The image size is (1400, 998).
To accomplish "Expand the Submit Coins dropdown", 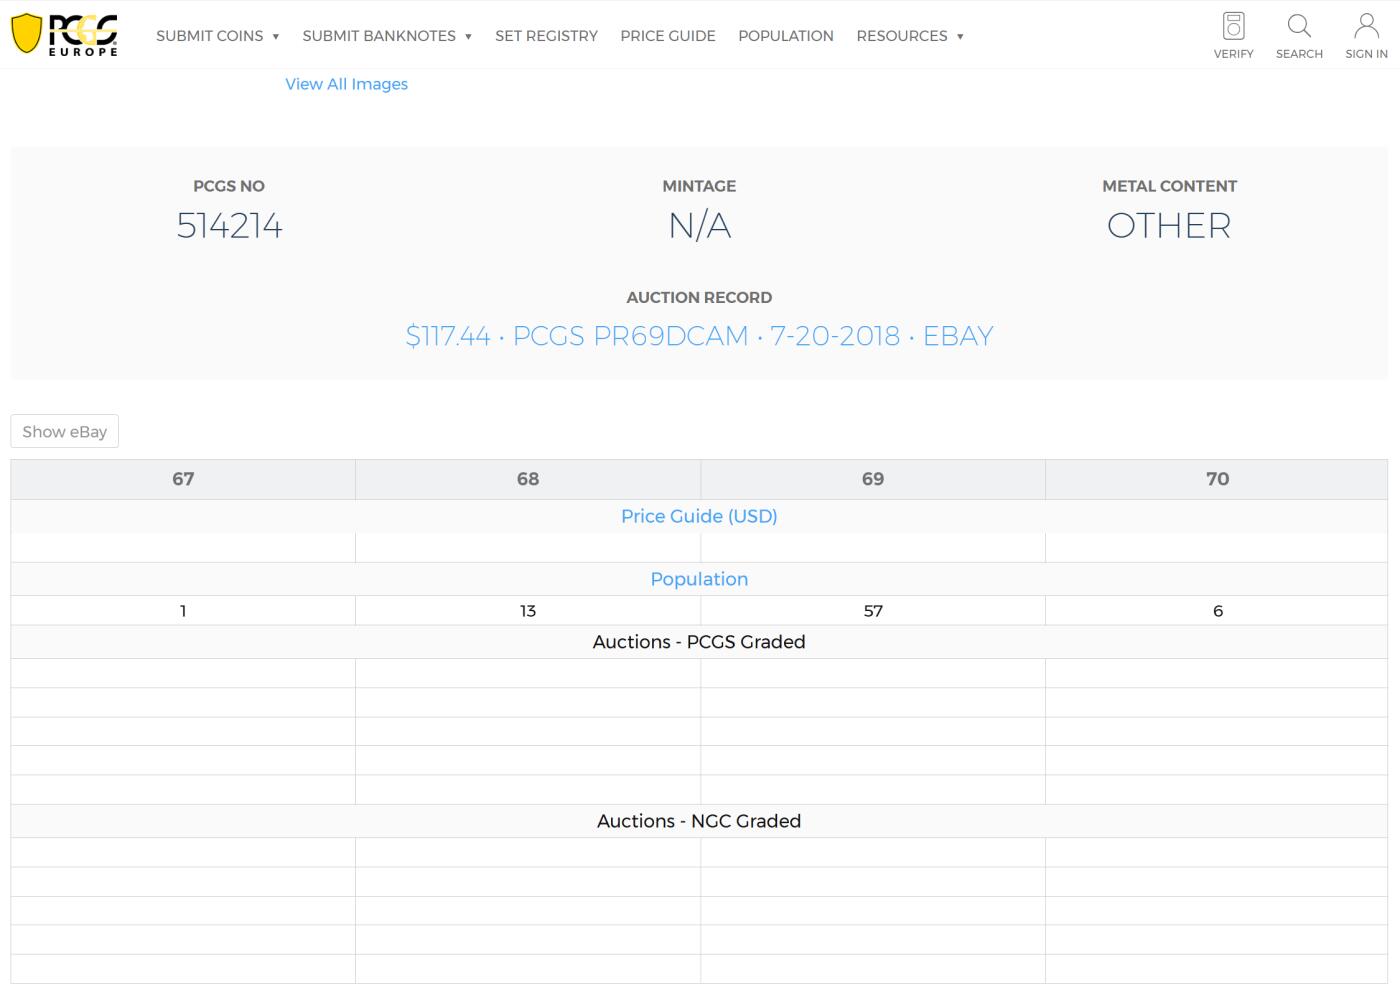I will (x=217, y=36).
